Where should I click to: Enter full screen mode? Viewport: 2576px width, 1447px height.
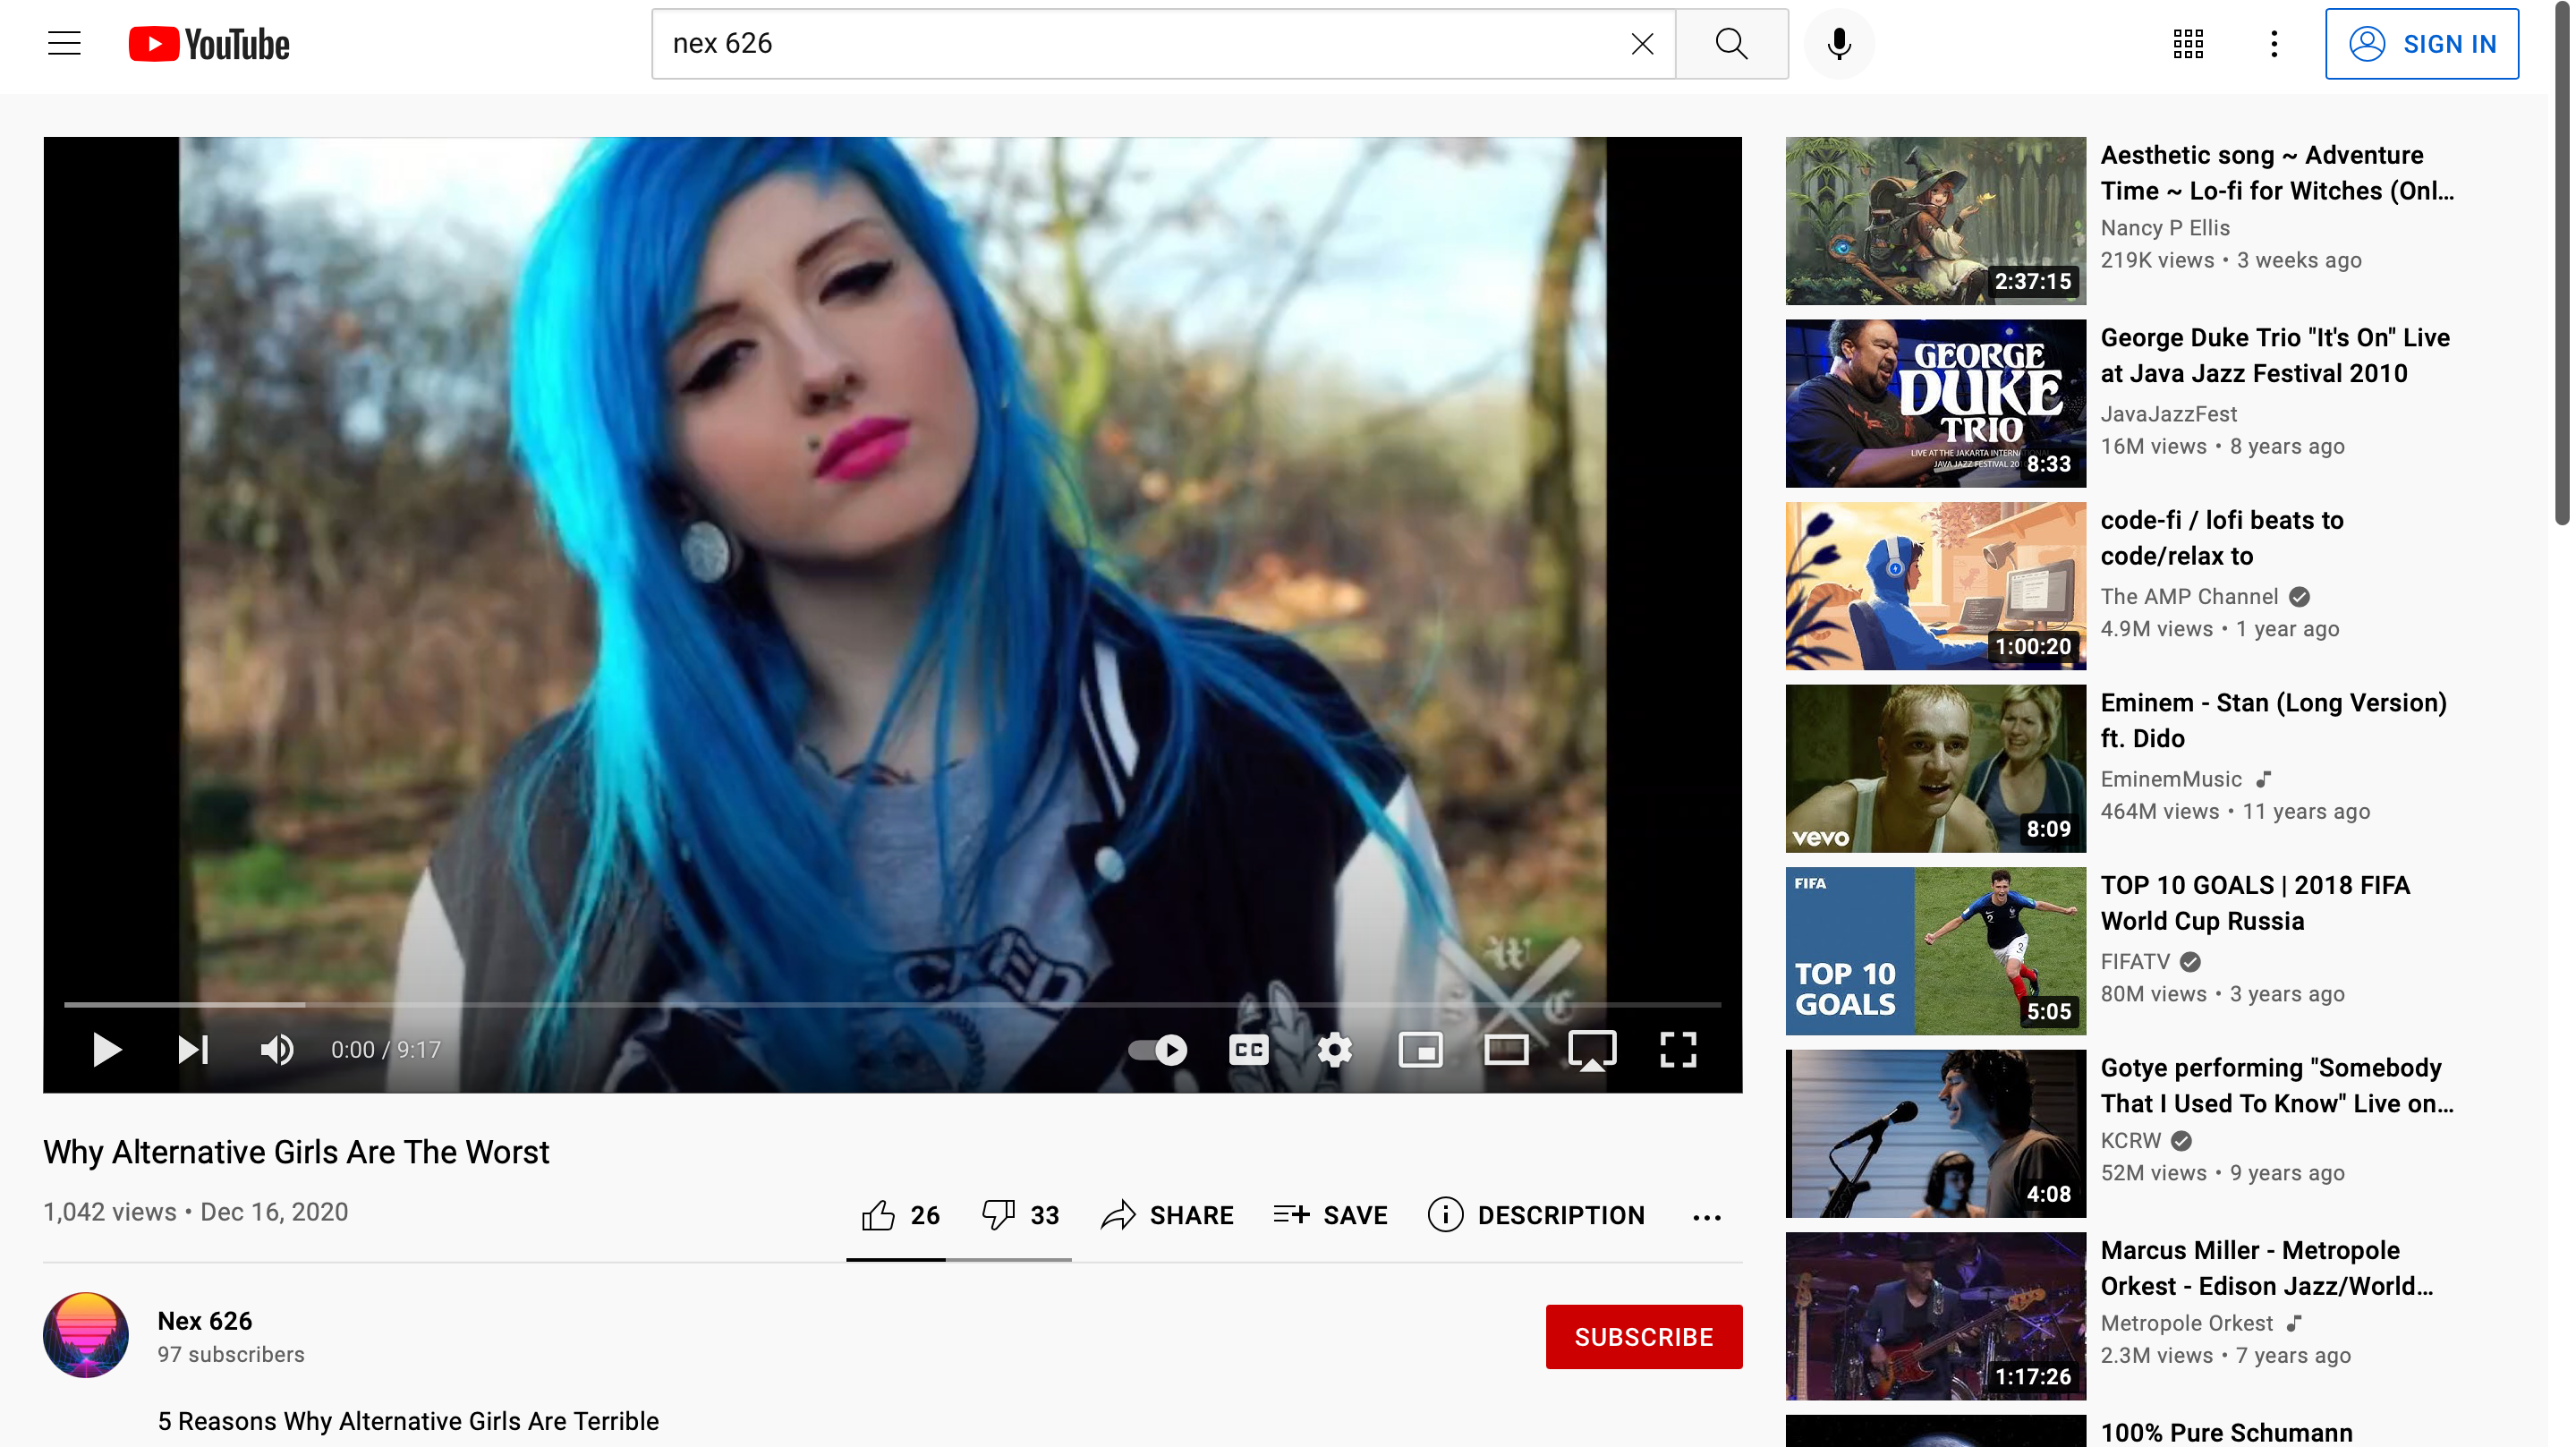[1678, 1050]
